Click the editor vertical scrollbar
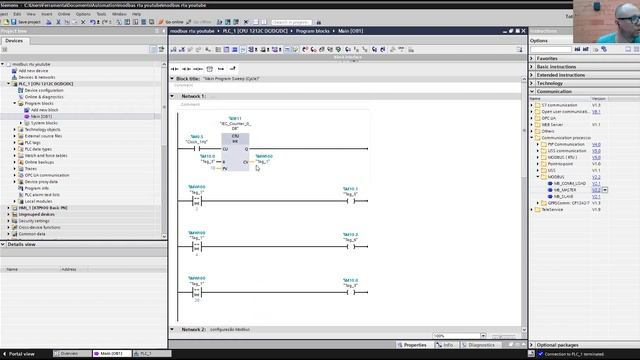 point(524,204)
